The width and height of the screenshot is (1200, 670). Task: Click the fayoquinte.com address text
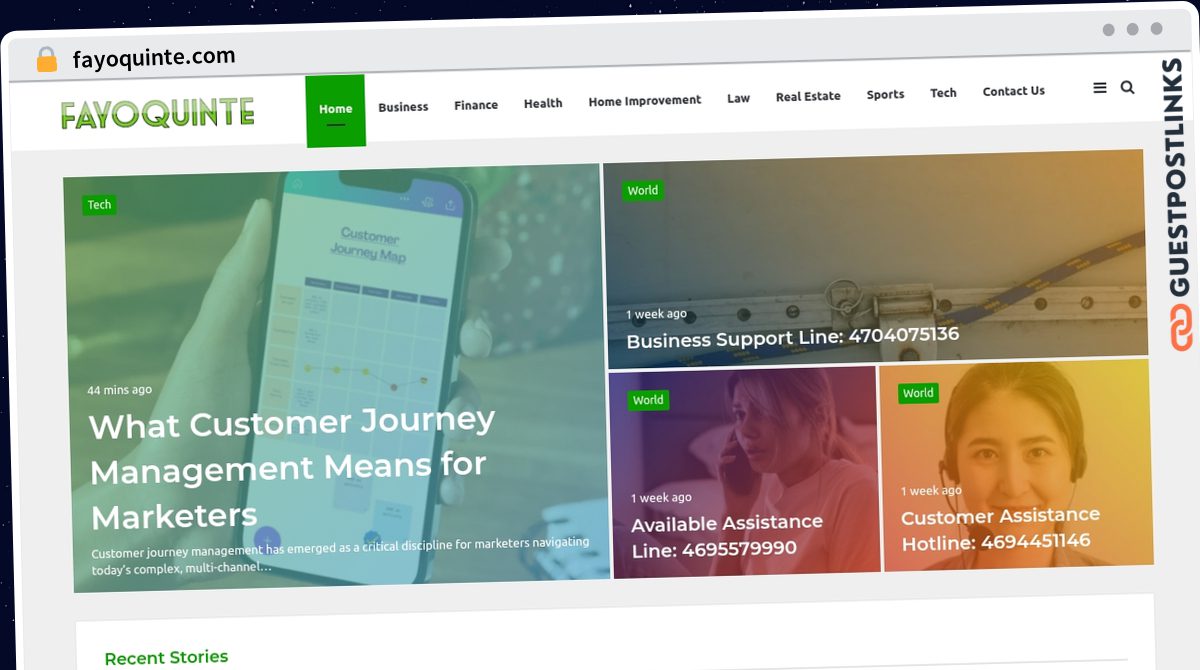pyautogui.click(x=154, y=57)
